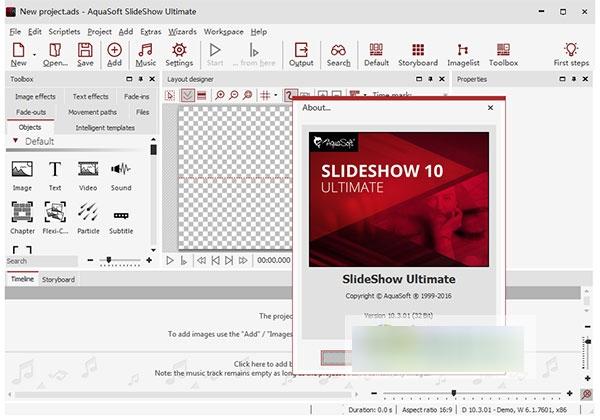Image resolution: width=600 pixels, height=420 pixels.
Task: Switch to Default workspace view icon
Action: (376, 50)
